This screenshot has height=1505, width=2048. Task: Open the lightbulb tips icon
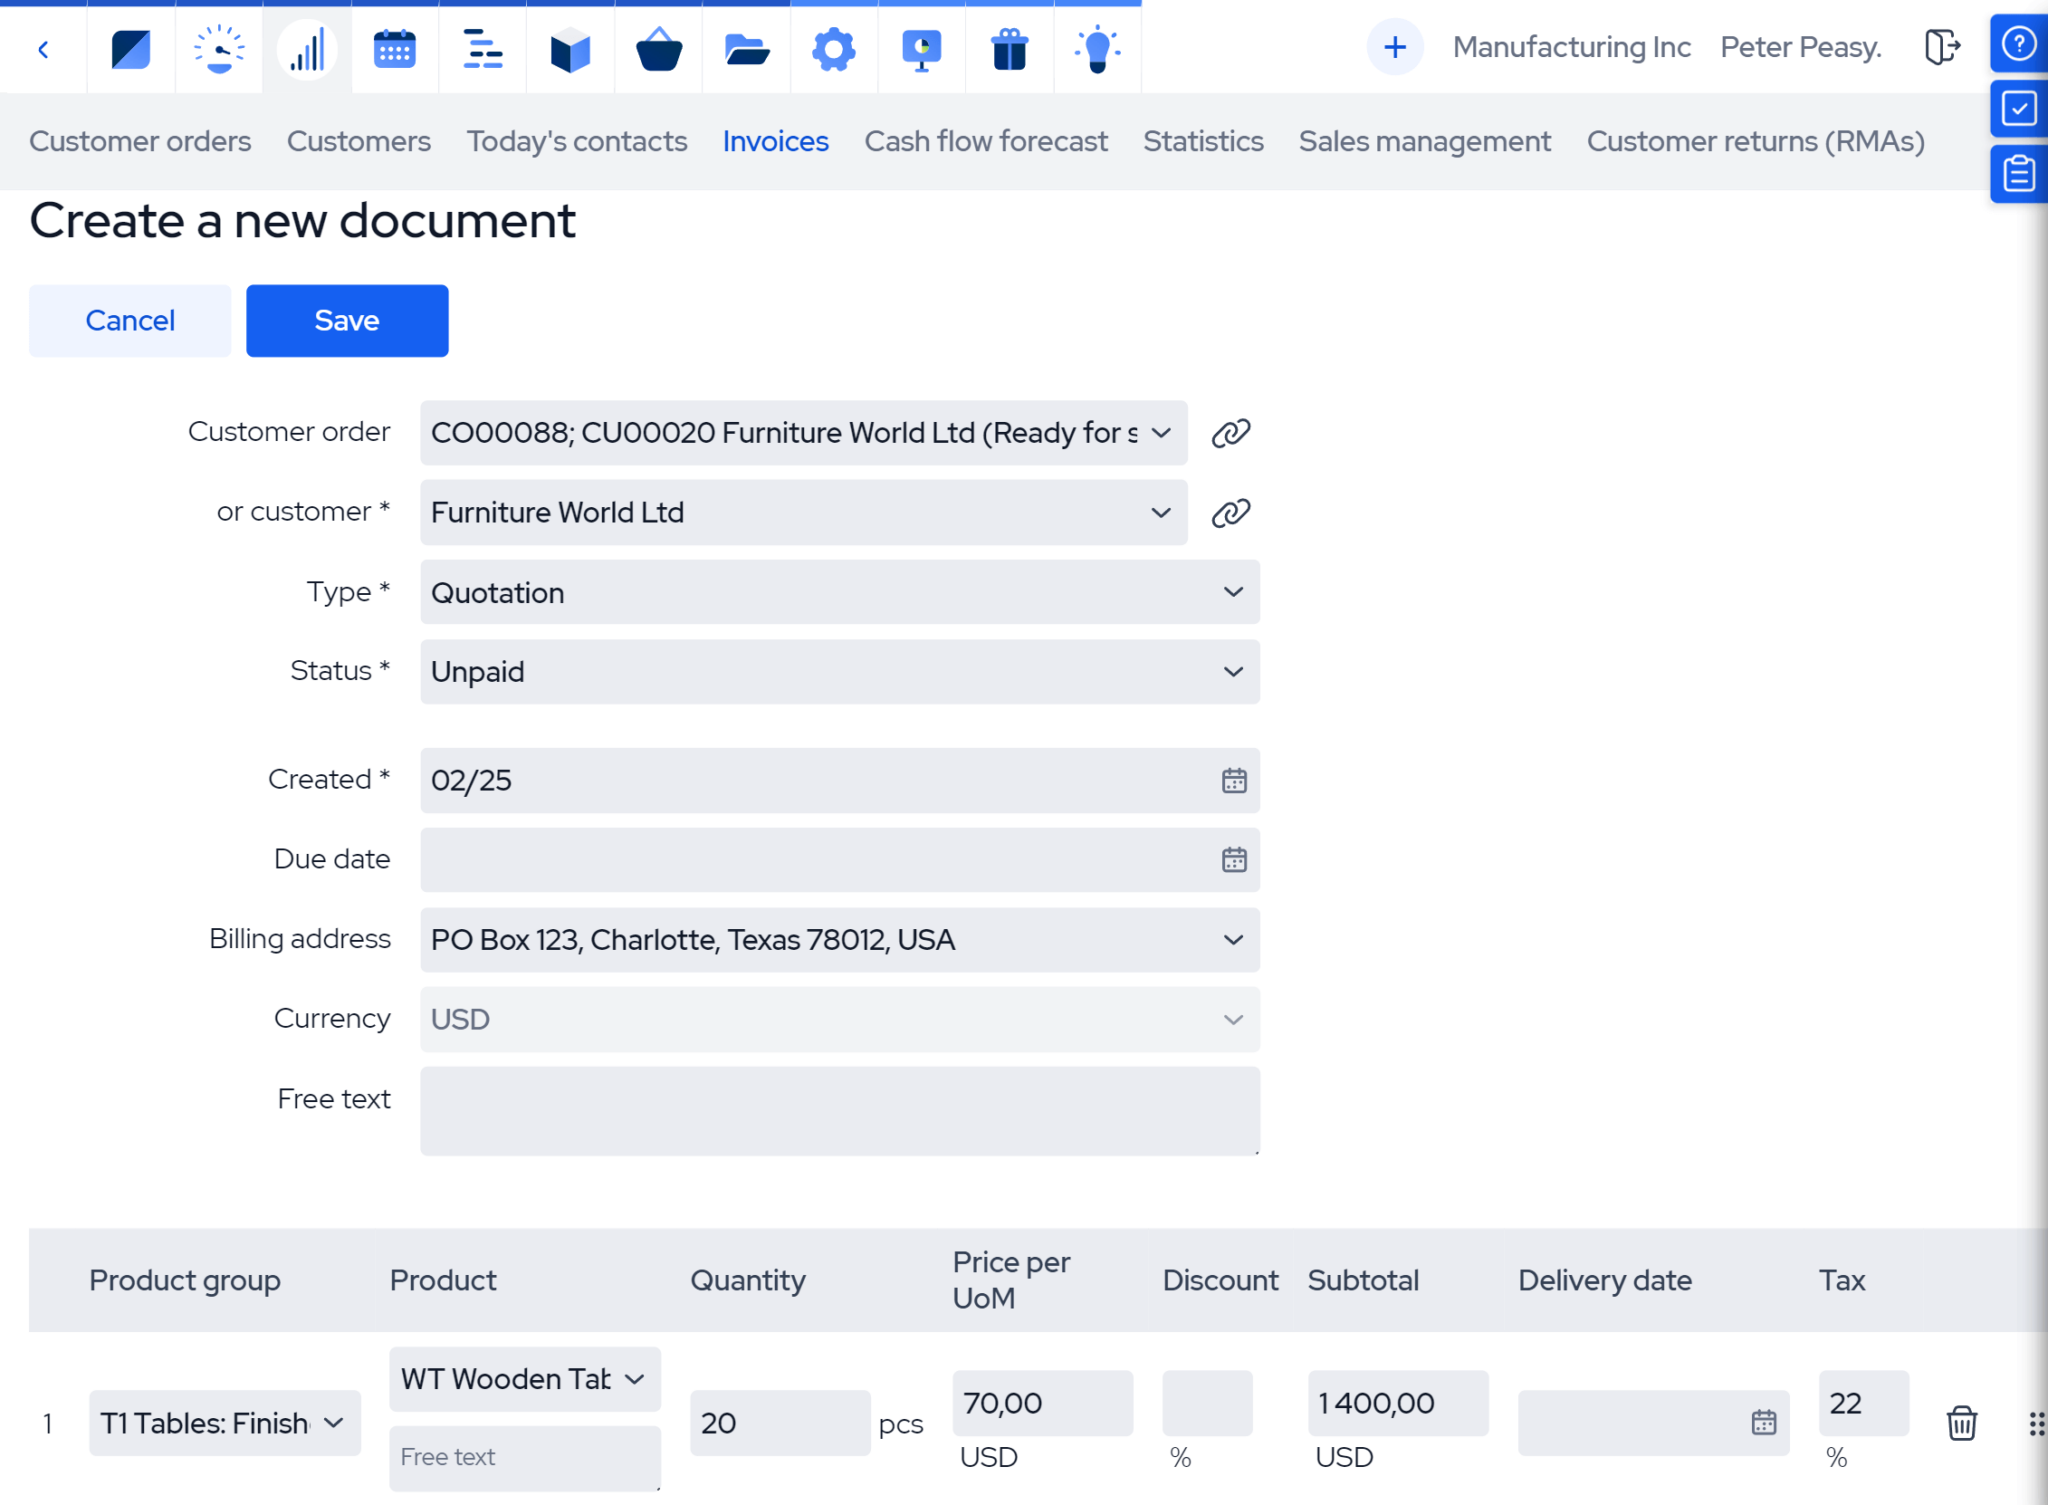tap(1097, 49)
